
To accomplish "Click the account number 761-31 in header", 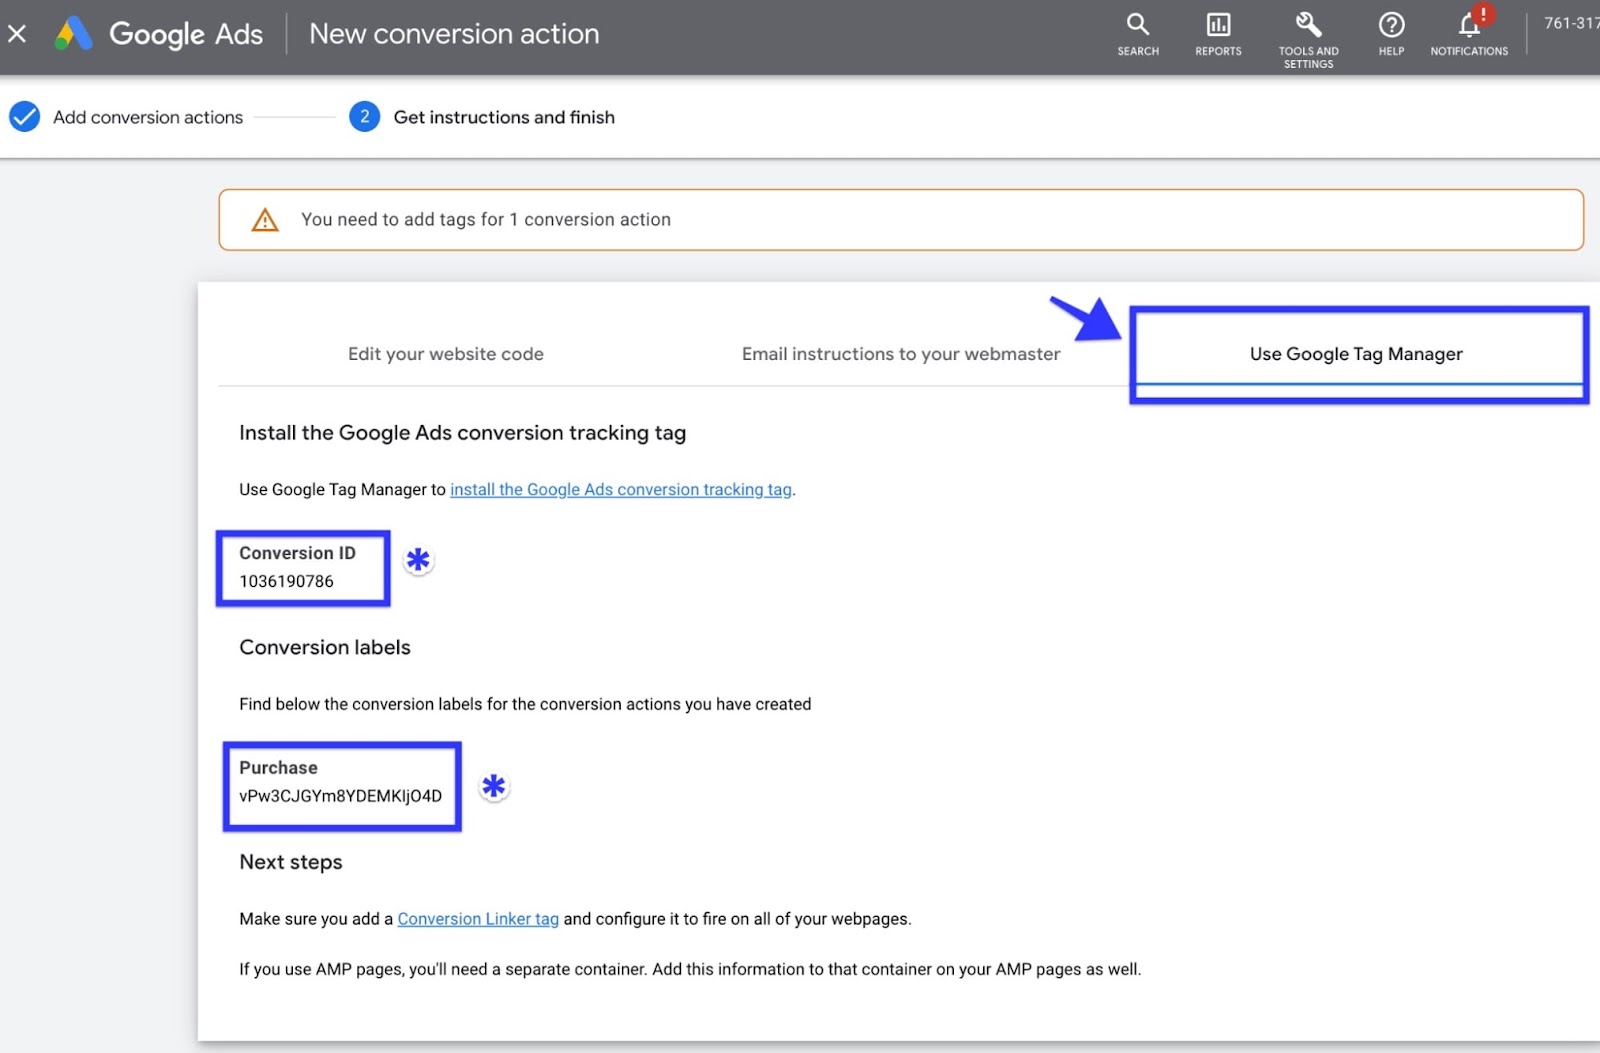I will pyautogui.click(x=1571, y=23).
